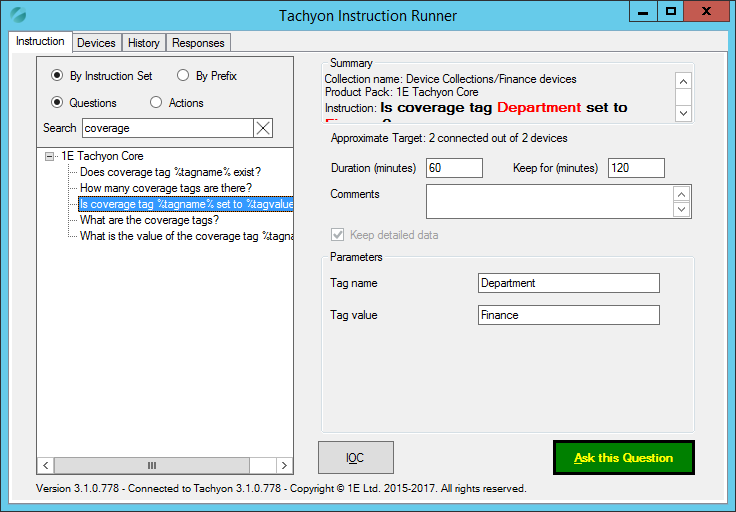Viewport: 736px width, 512px height.
Task: Open the Responses tab
Action: (x=198, y=43)
